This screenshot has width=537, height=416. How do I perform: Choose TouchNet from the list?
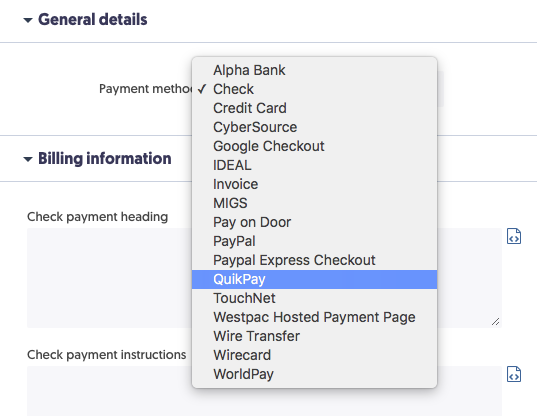point(314,298)
